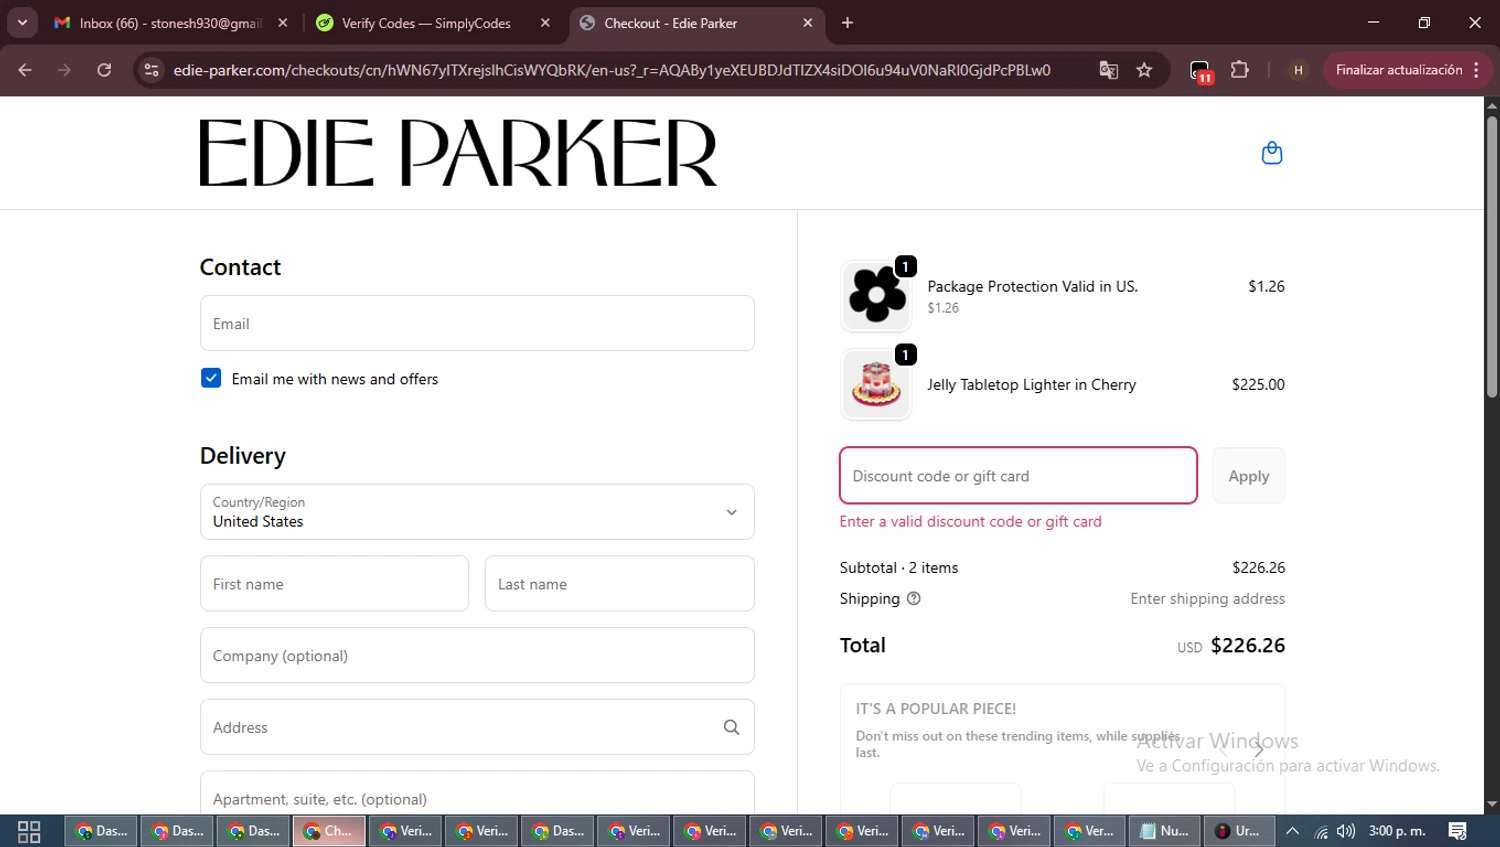Reload the checkout page
Image resolution: width=1500 pixels, height=847 pixels.
pos(104,70)
